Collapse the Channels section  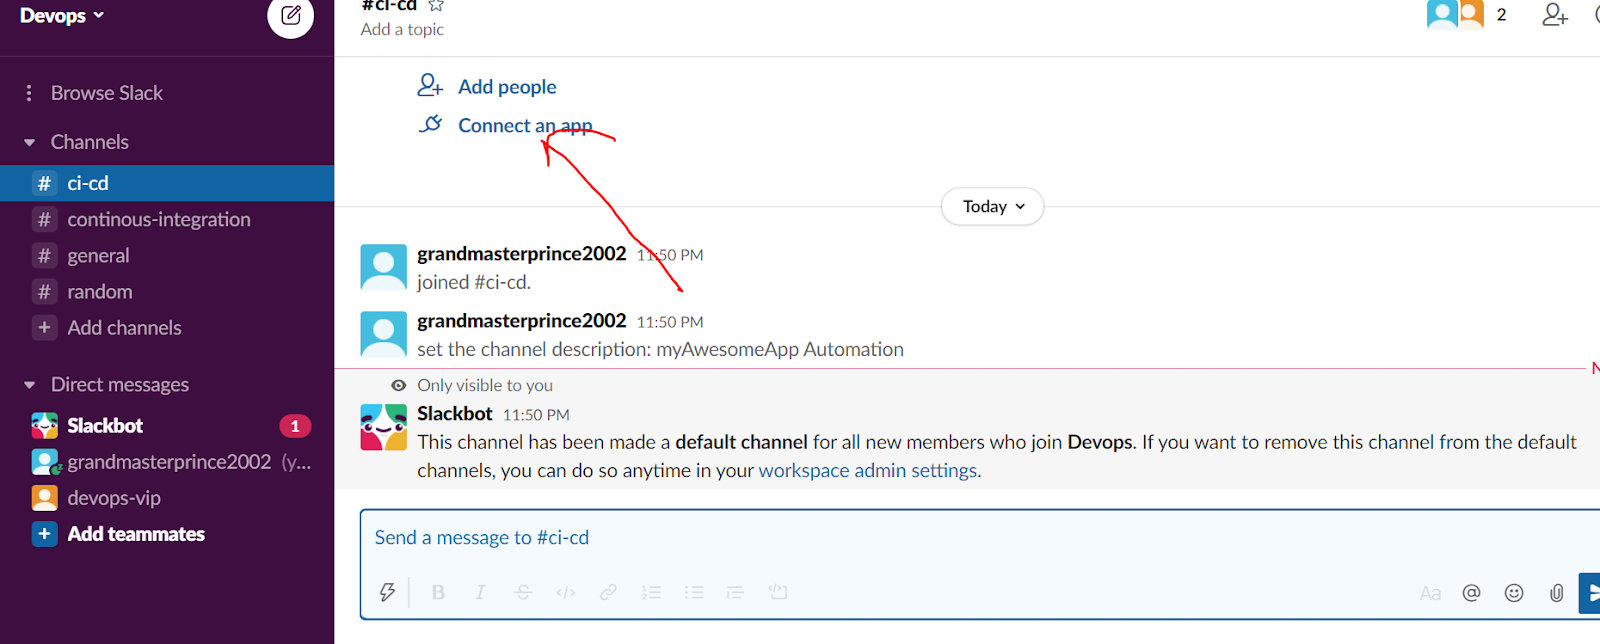[30, 142]
